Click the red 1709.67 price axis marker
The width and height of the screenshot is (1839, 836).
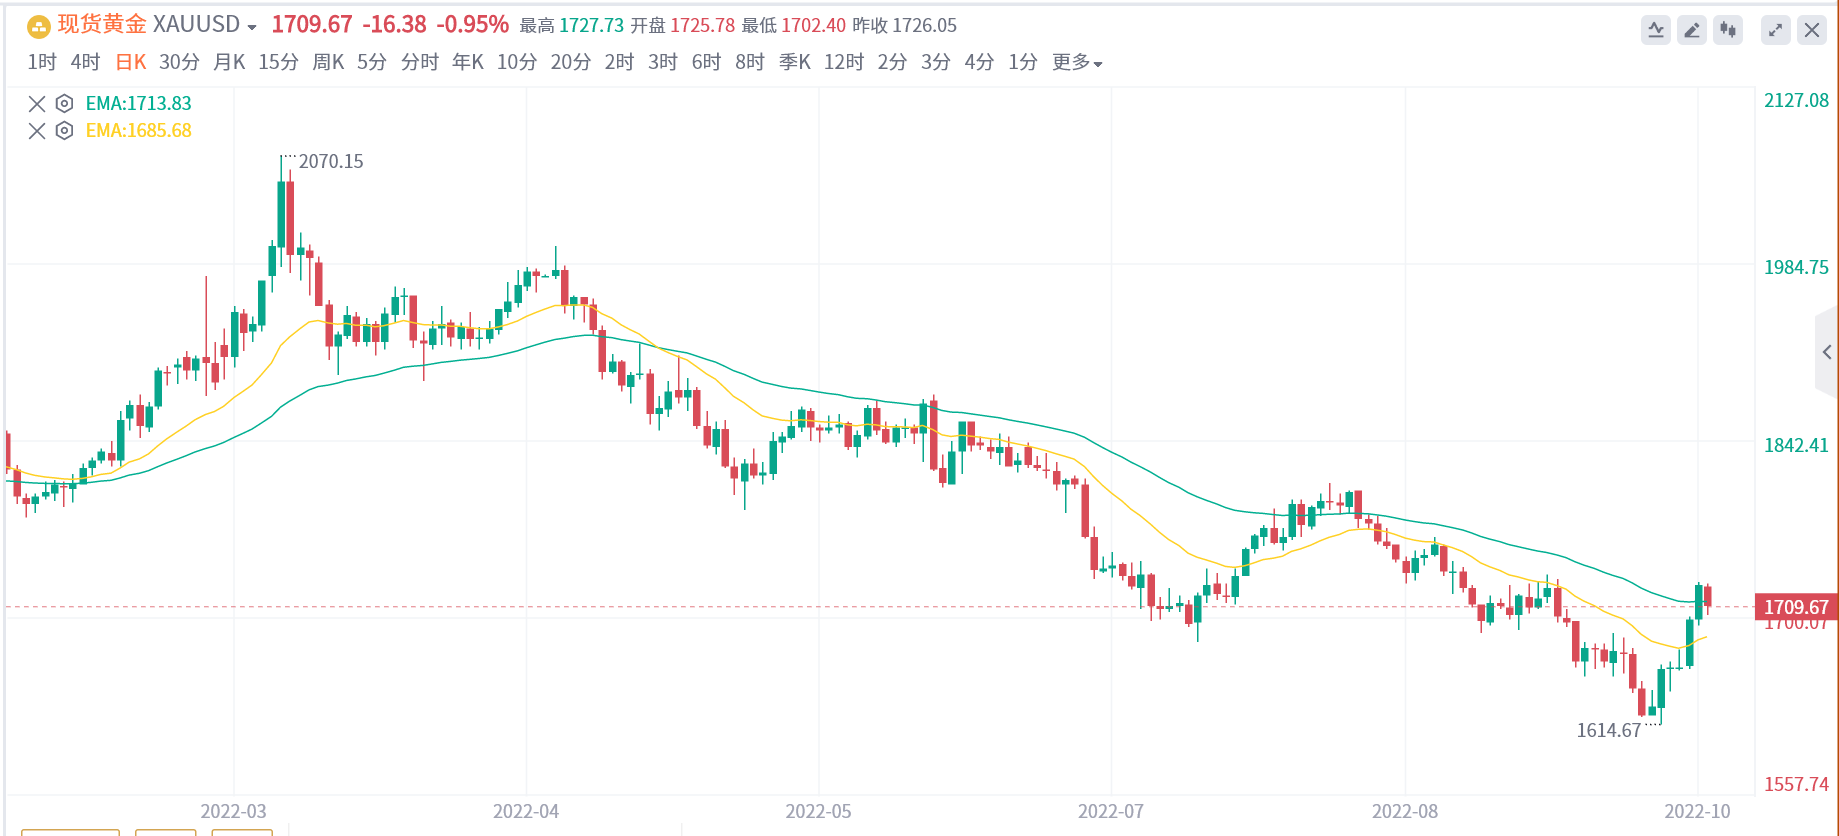(1796, 607)
